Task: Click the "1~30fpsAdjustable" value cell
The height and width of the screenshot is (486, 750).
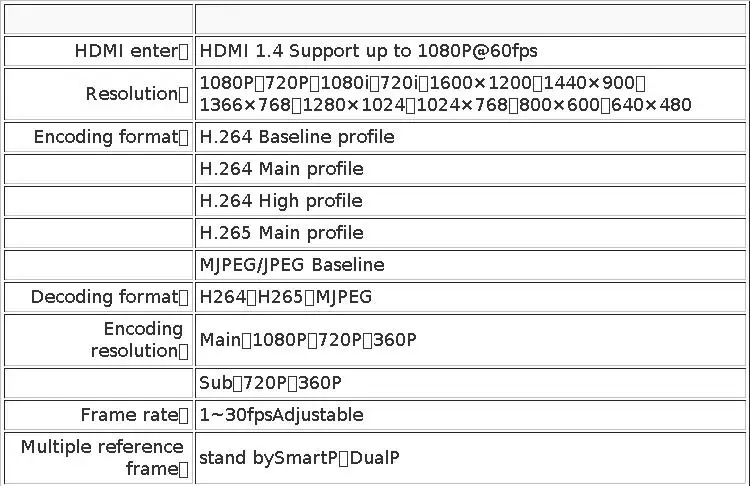Action: [x=281, y=415]
